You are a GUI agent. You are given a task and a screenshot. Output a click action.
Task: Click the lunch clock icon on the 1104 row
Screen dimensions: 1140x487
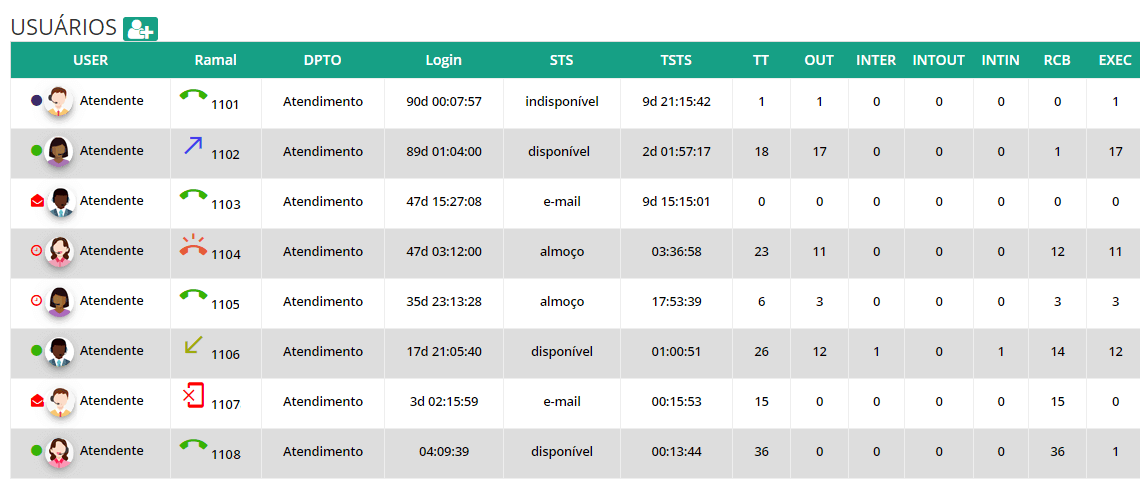[x=37, y=251]
